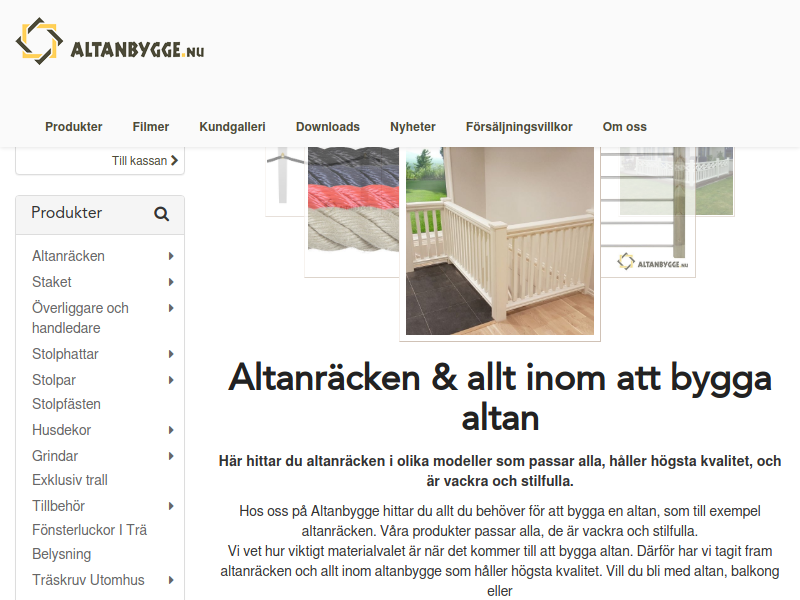
Task: Click bold intro text starting Här hittar du
Action: pyautogui.click(x=500, y=471)
